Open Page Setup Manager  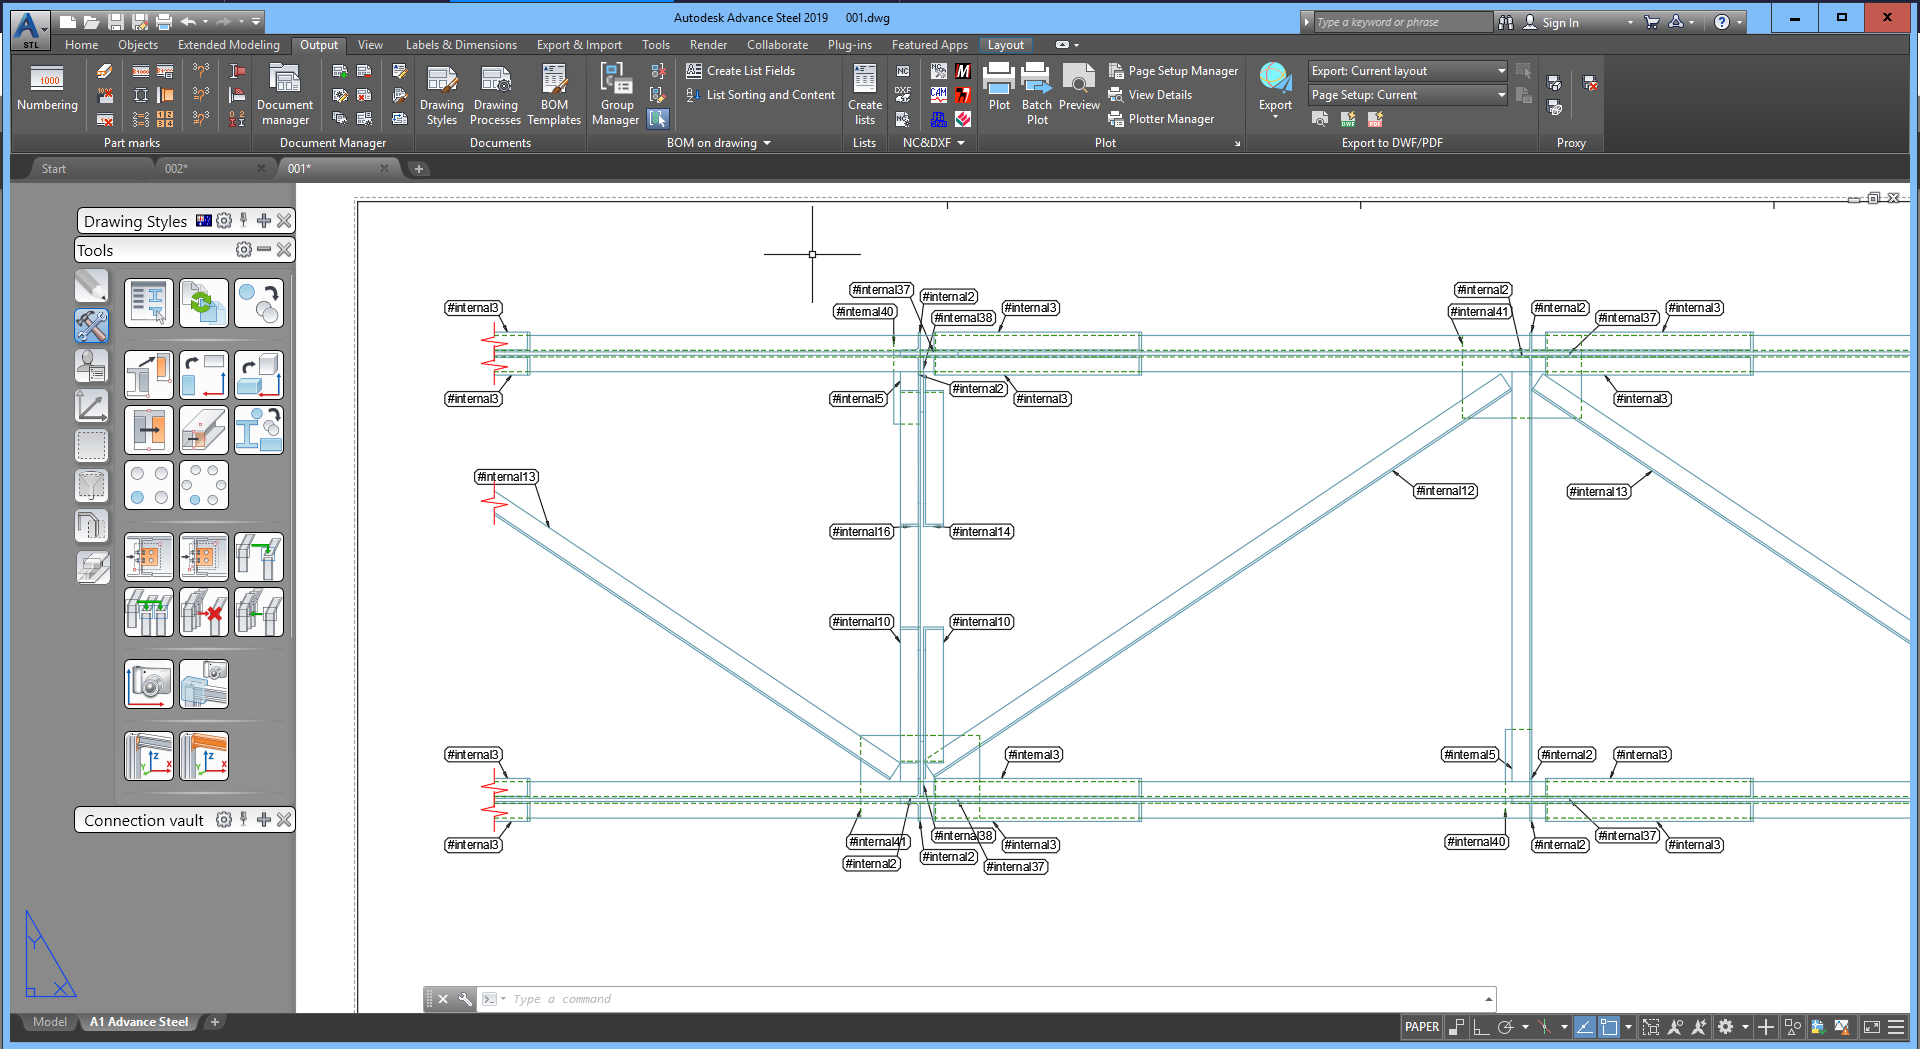tap(1175, 70)
